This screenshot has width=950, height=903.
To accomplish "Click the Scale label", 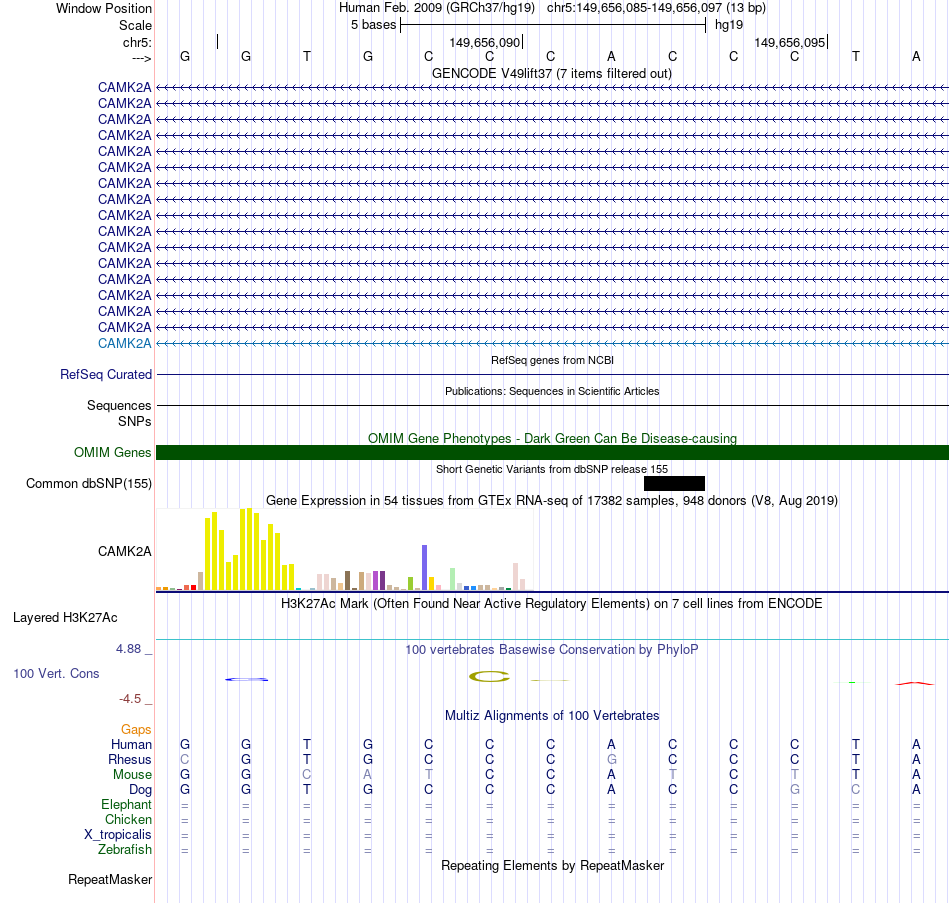I will 135,25.
